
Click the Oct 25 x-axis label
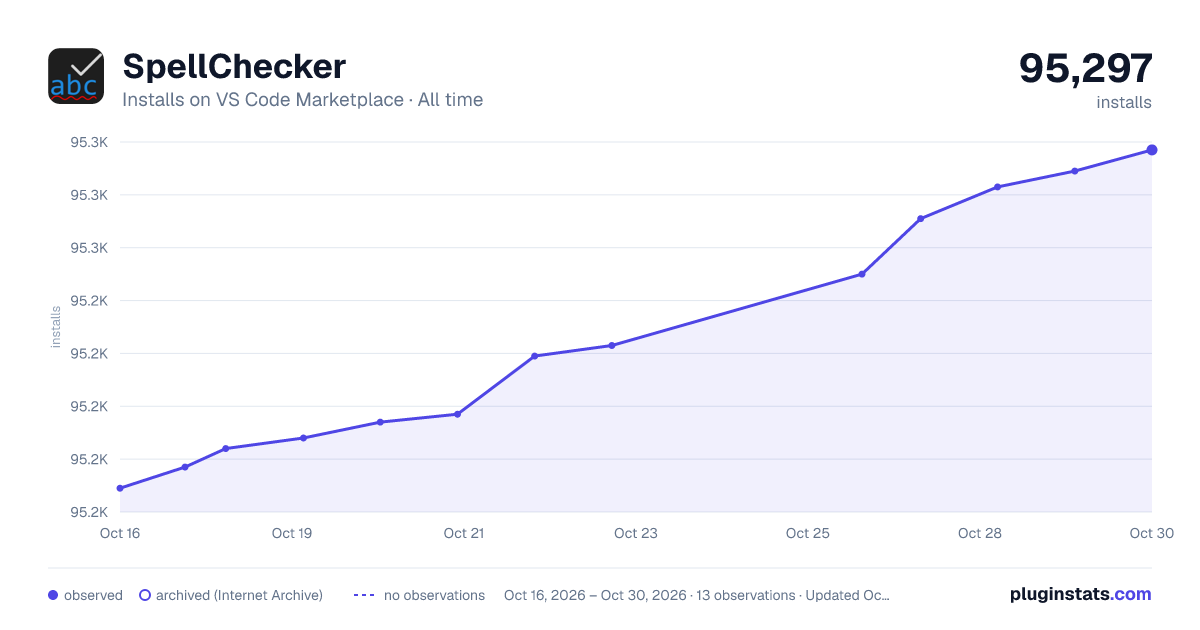click(x=808, y=533)
